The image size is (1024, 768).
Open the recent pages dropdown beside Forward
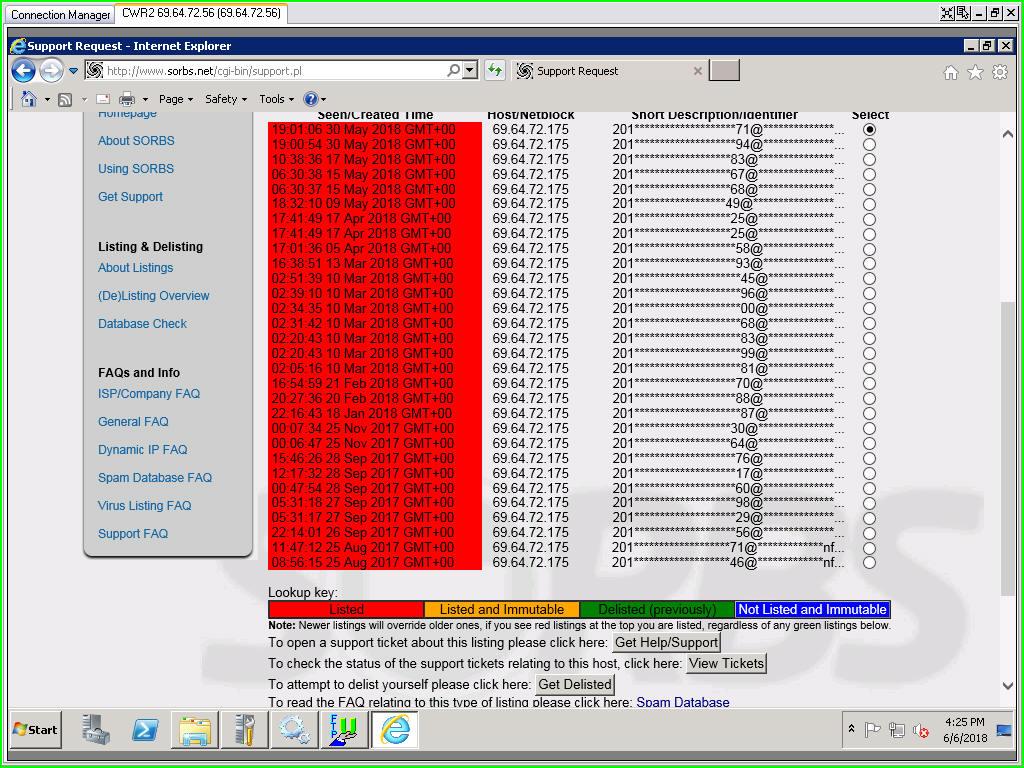point(73,71)
